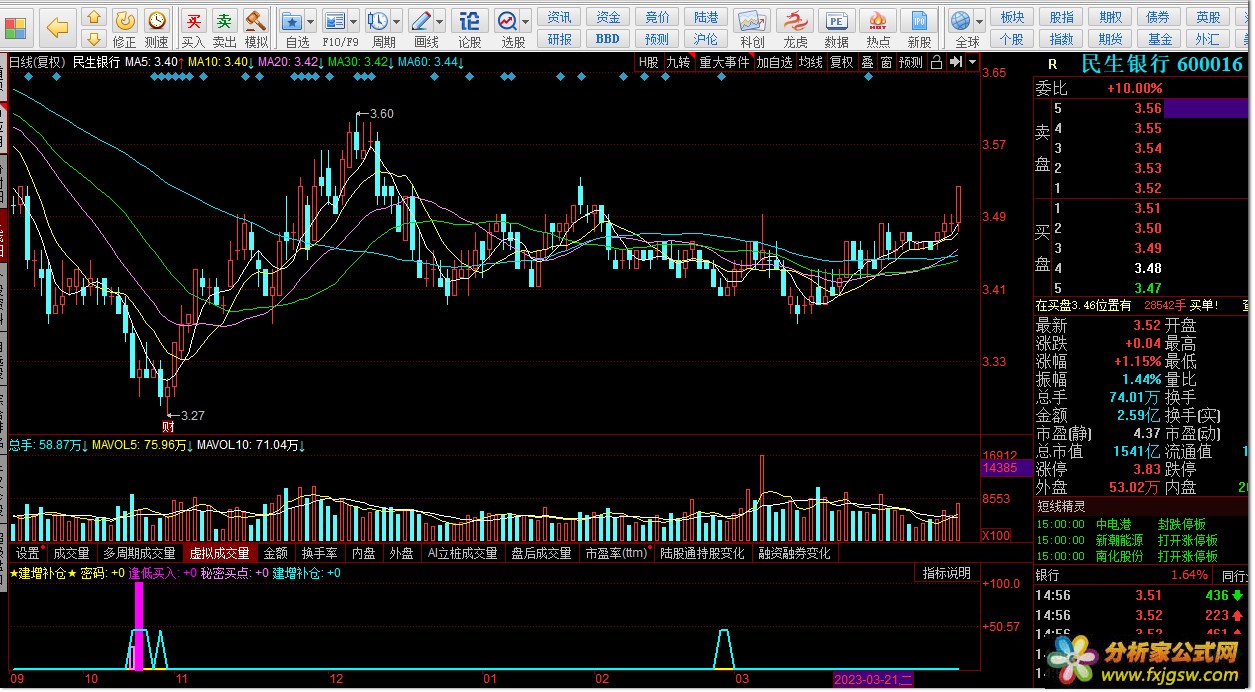Click the 基金 funds button
Viewport: 1255px width, 692px height.
pos(1160,39)
